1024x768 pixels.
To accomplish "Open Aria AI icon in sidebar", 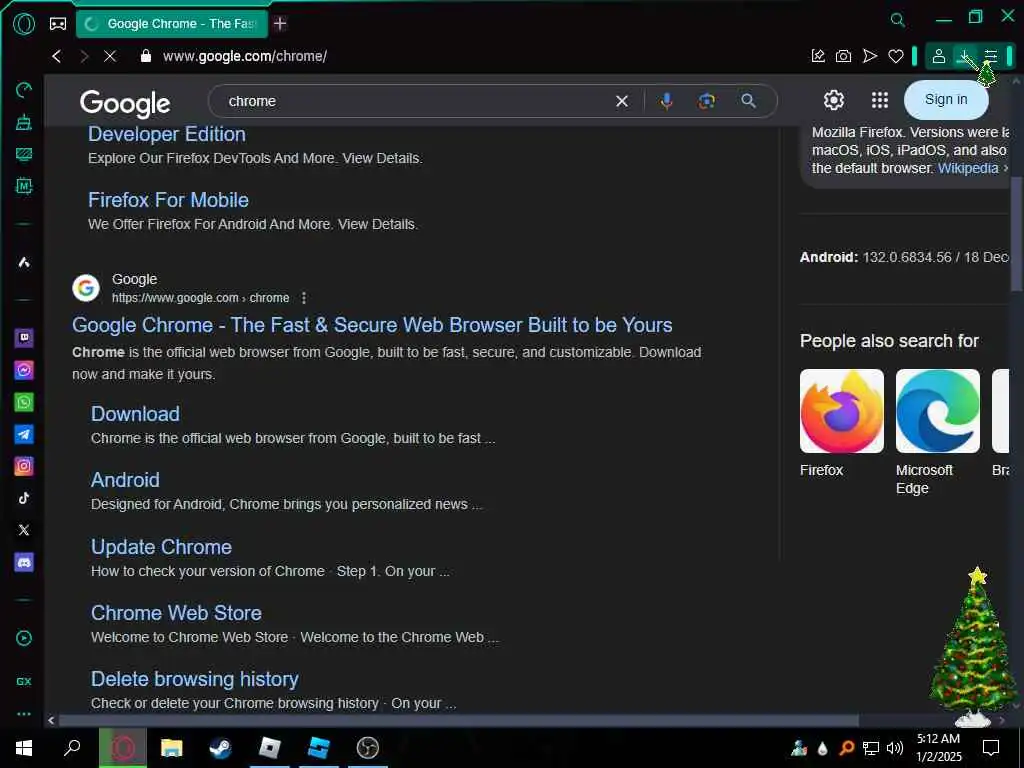I will point(24,263).
